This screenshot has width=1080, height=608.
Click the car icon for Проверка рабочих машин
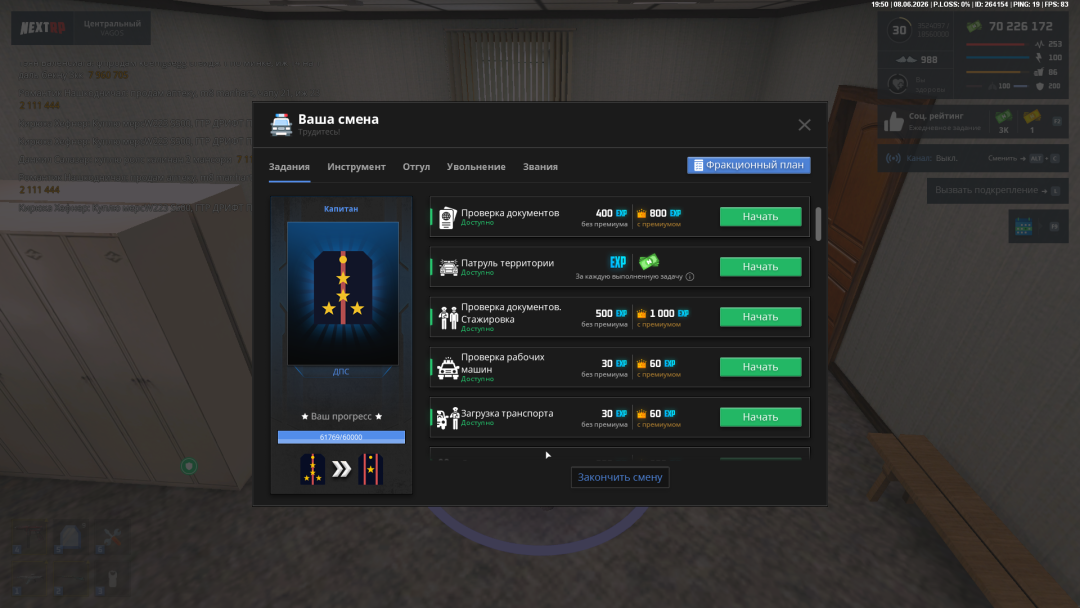448,368
